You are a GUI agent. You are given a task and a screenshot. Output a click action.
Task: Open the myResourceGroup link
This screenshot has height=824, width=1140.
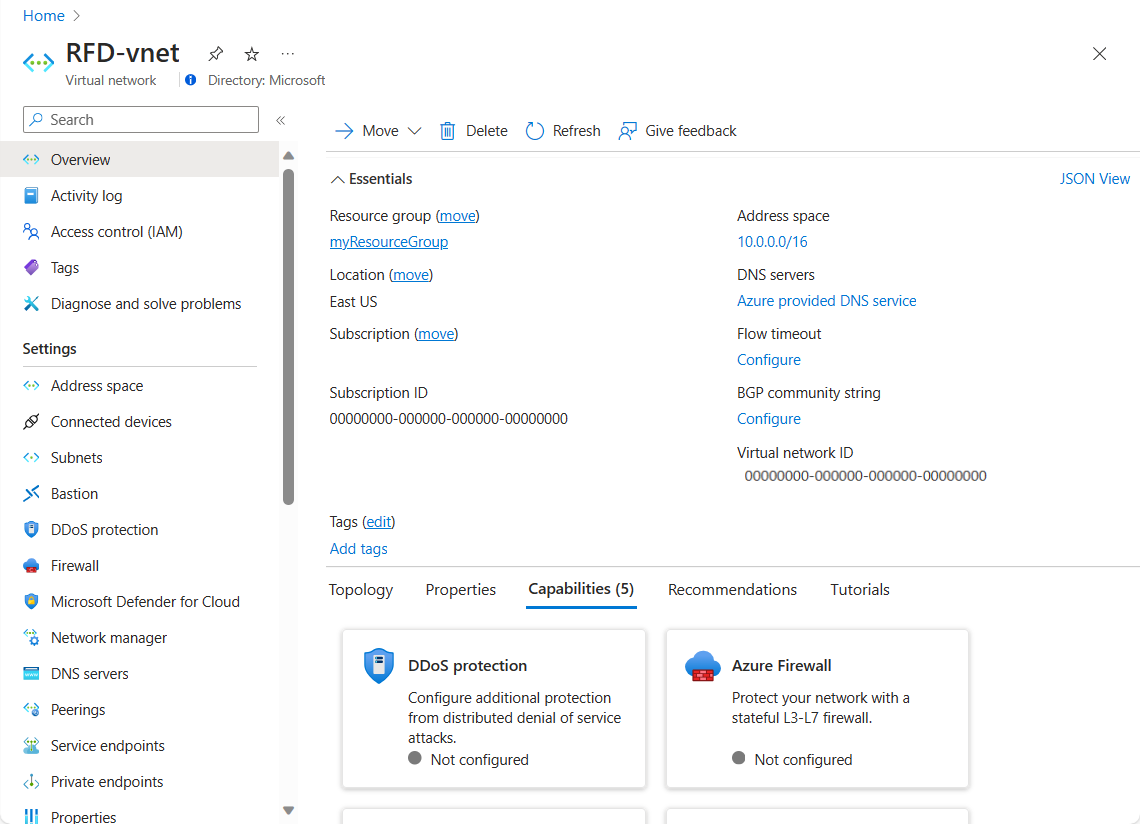[389, 242]
